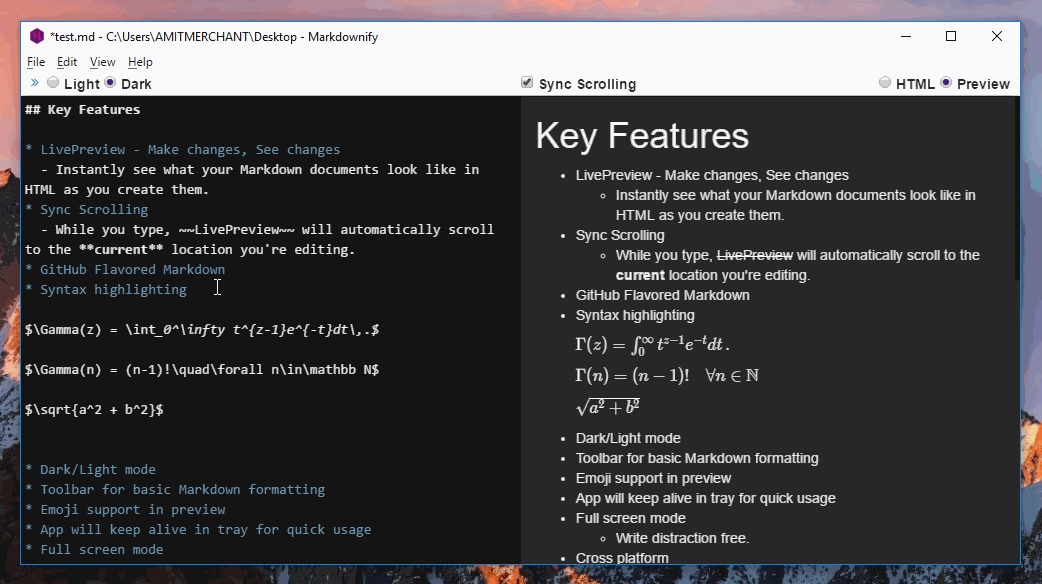Click '$\Gamma(n)' formula line in editor

click(202, 369)
